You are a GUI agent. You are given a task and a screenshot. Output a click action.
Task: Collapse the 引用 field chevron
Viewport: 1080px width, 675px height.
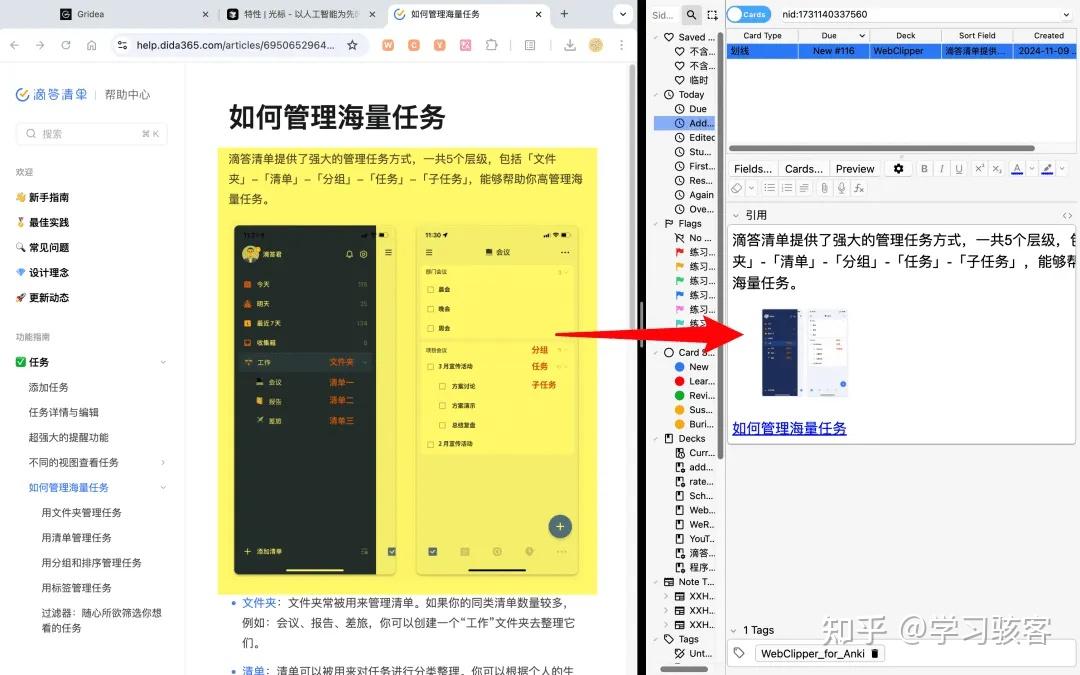(735, 214)
